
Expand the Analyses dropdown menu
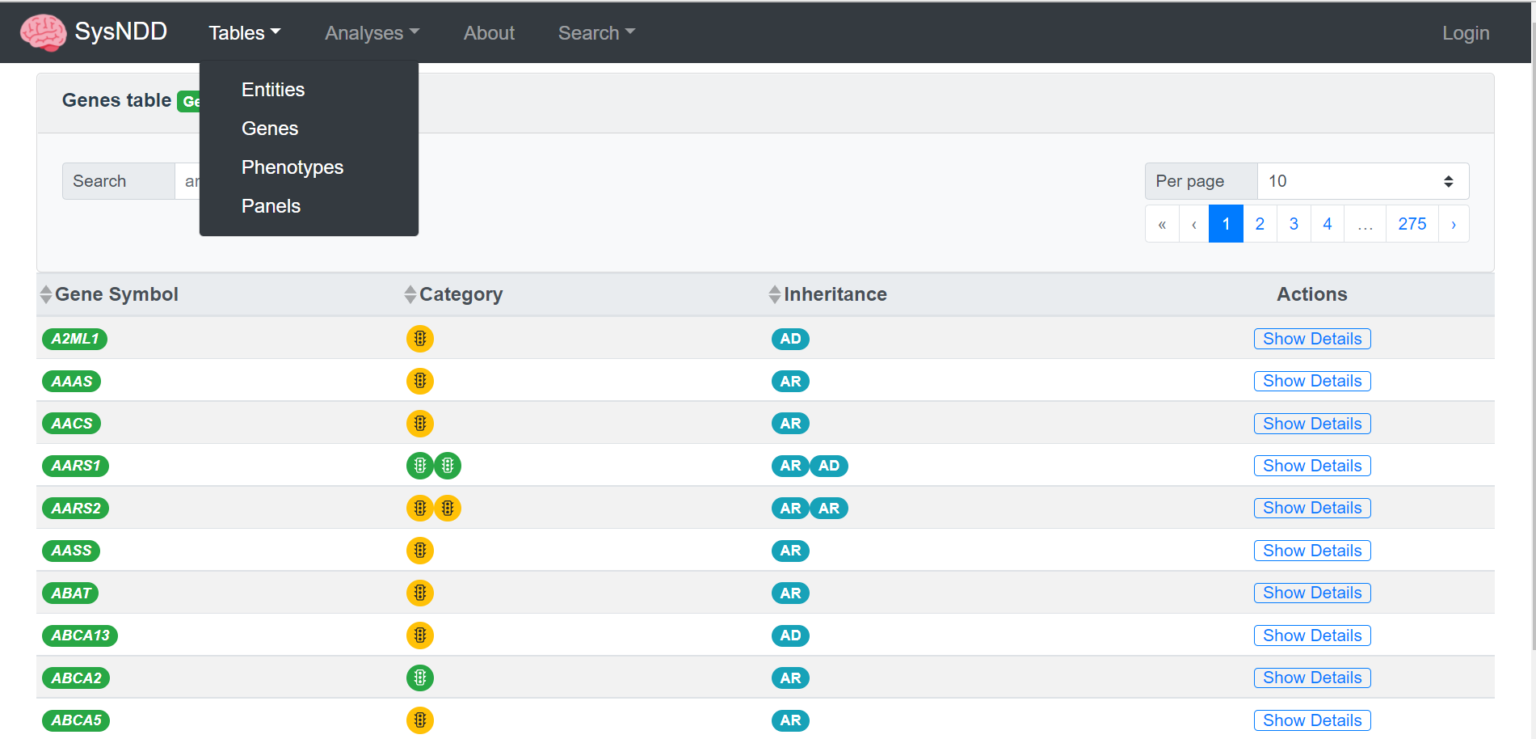click(x=371, y=33)
